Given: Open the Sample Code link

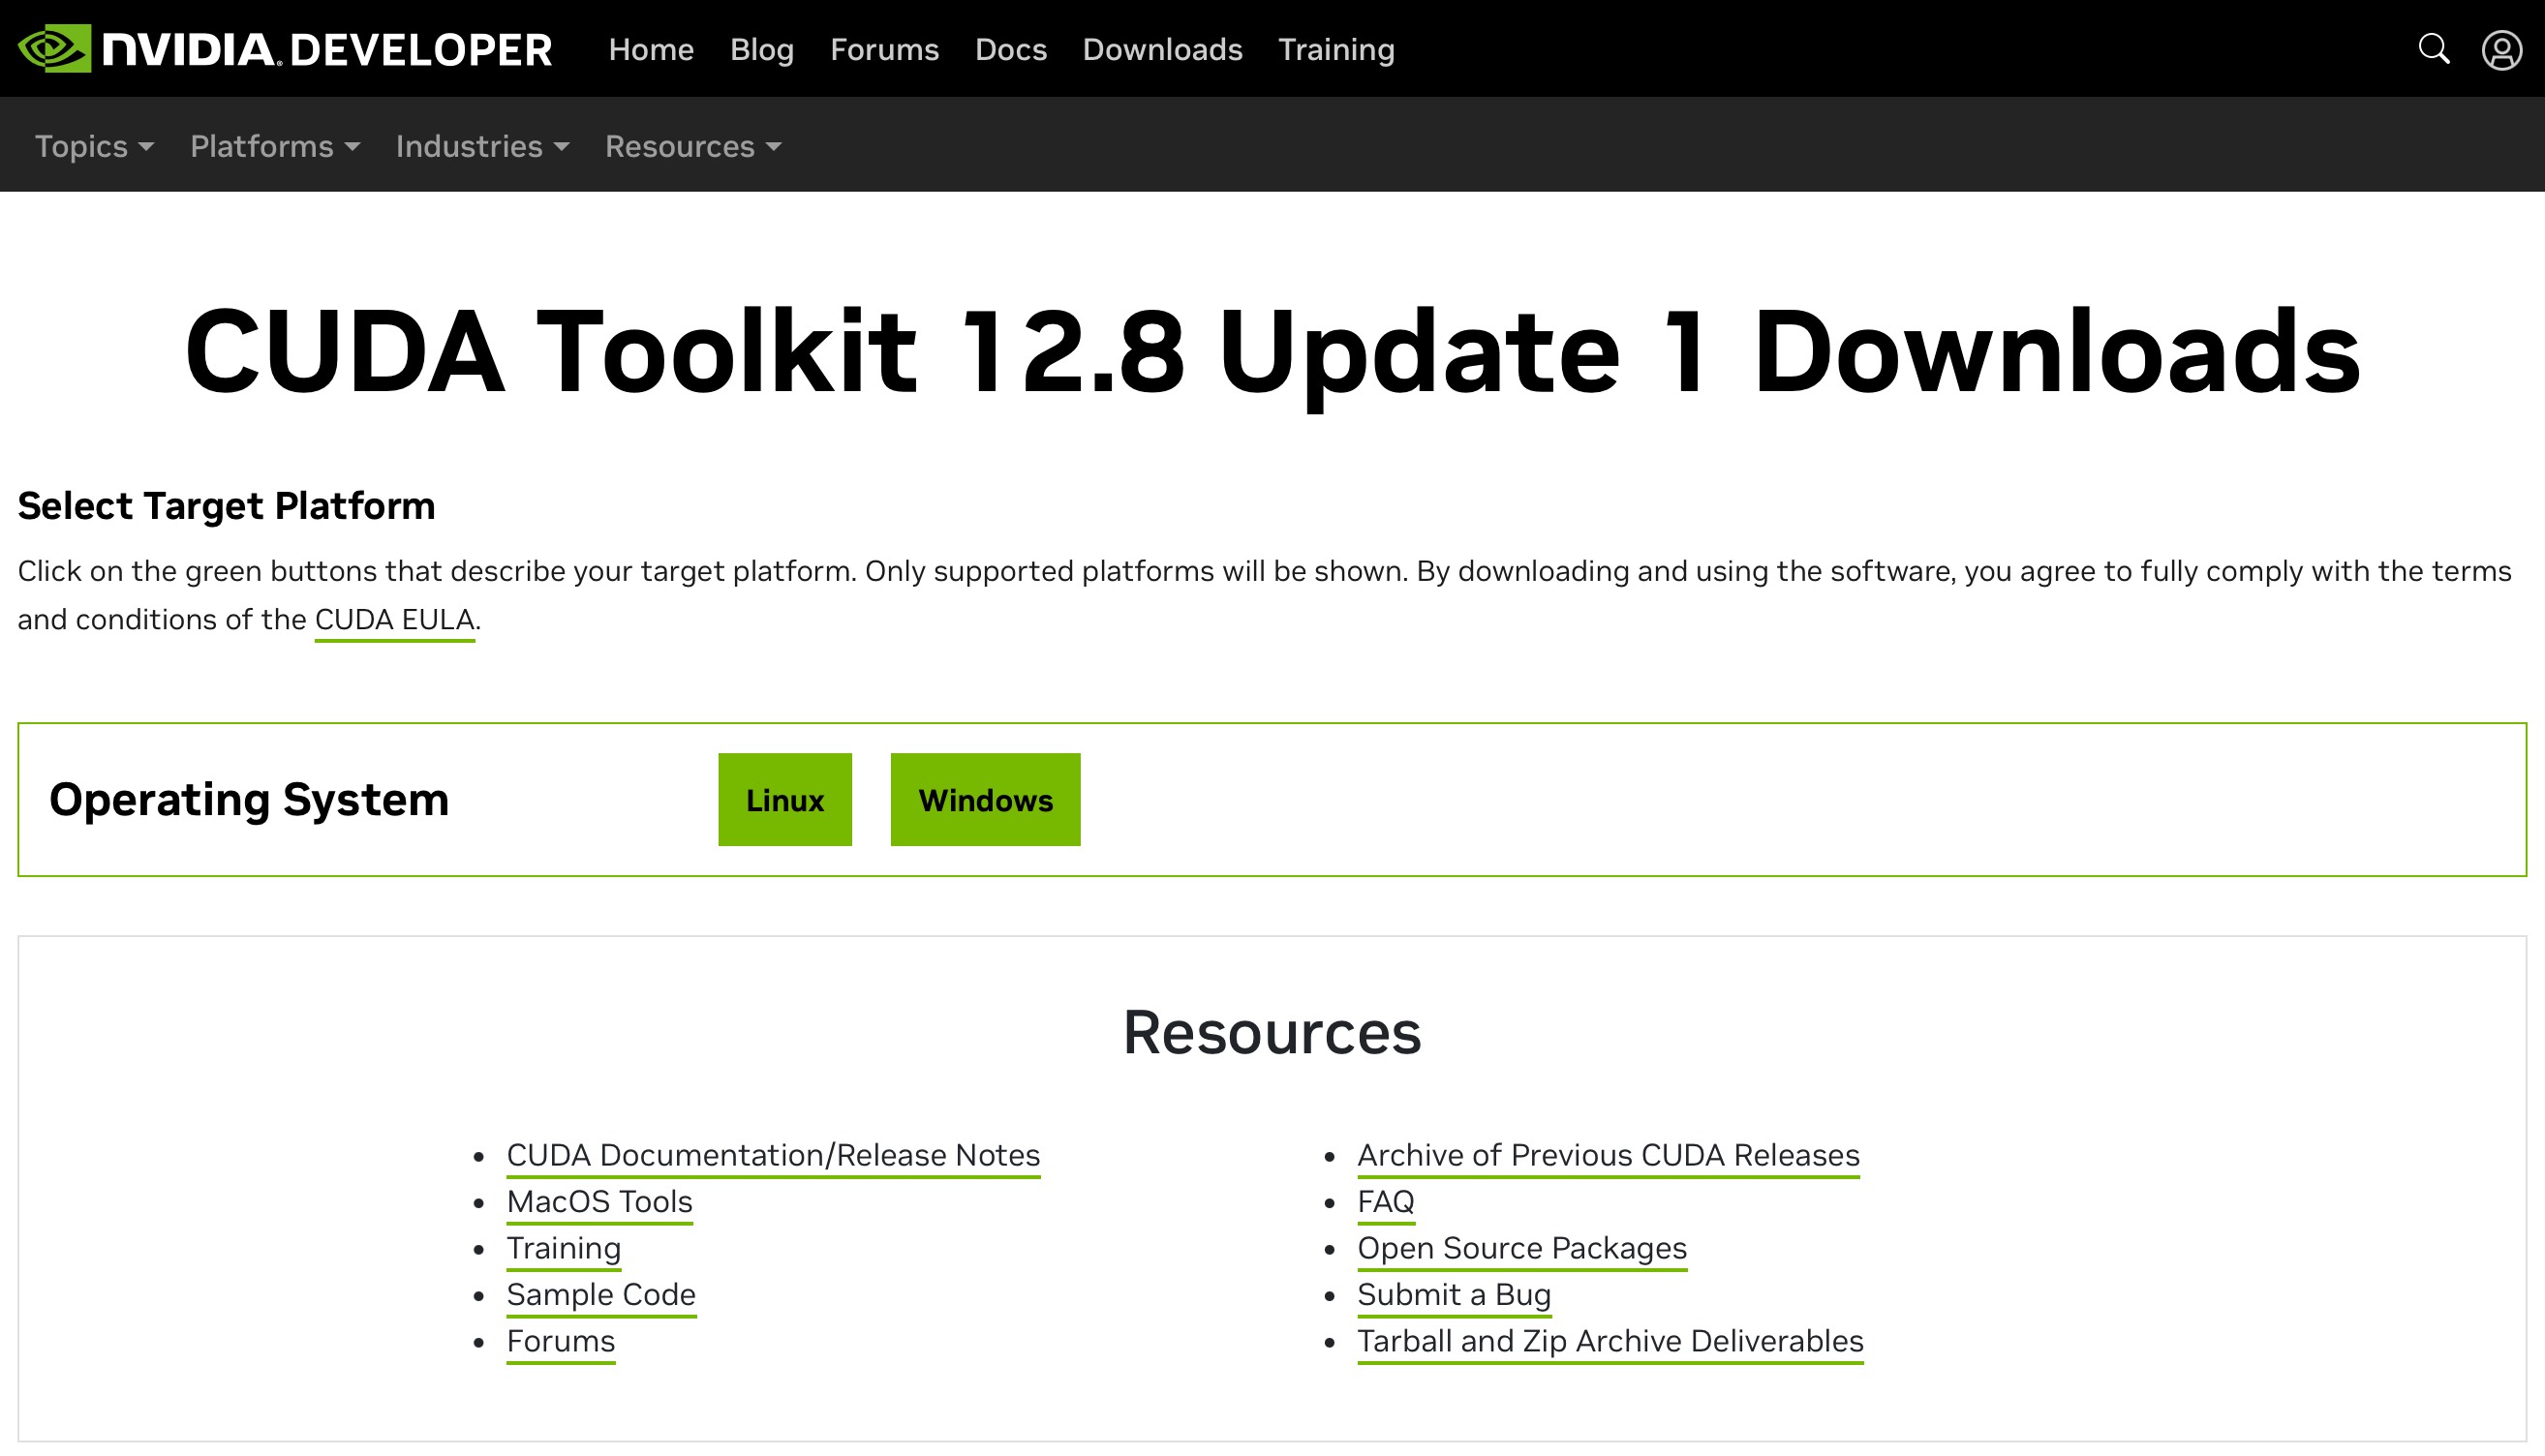Looking at the screenshot, I should pos(601,1295).
